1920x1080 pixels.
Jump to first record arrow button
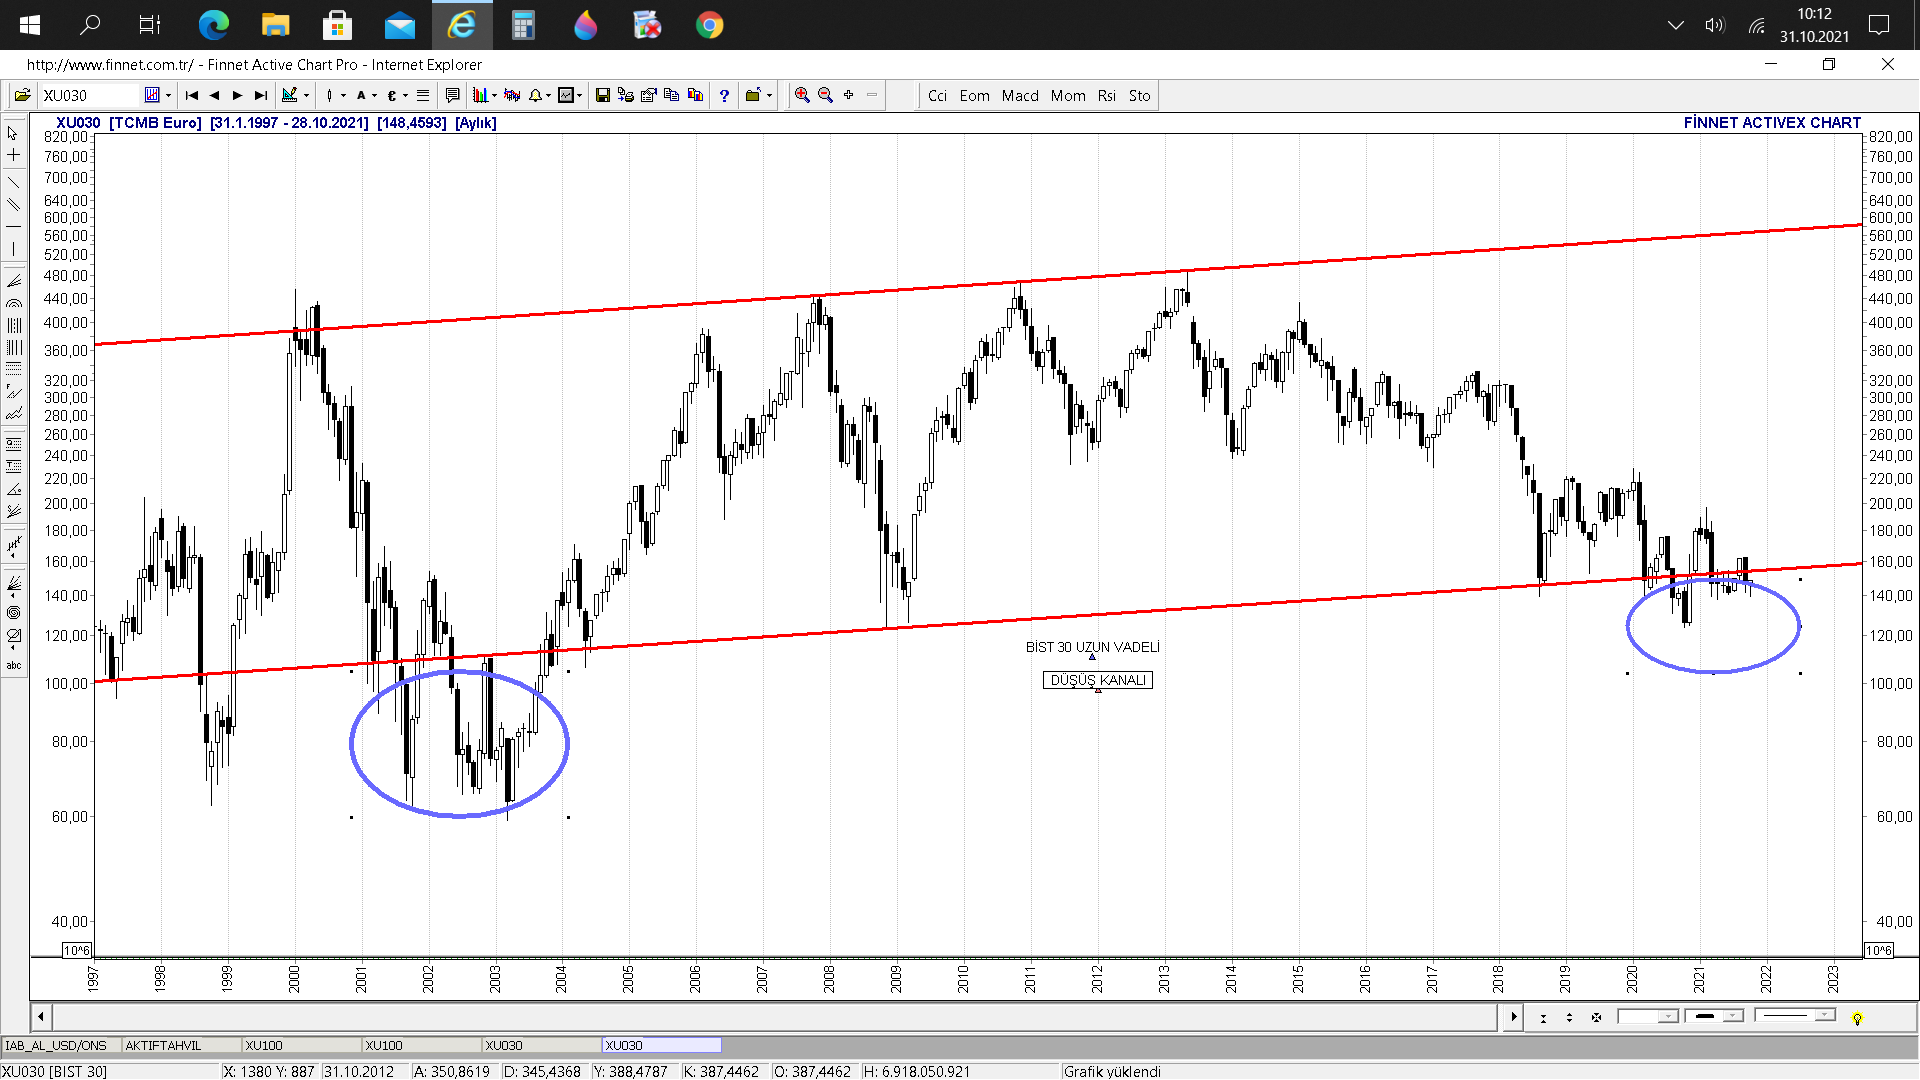coord(192,96)
